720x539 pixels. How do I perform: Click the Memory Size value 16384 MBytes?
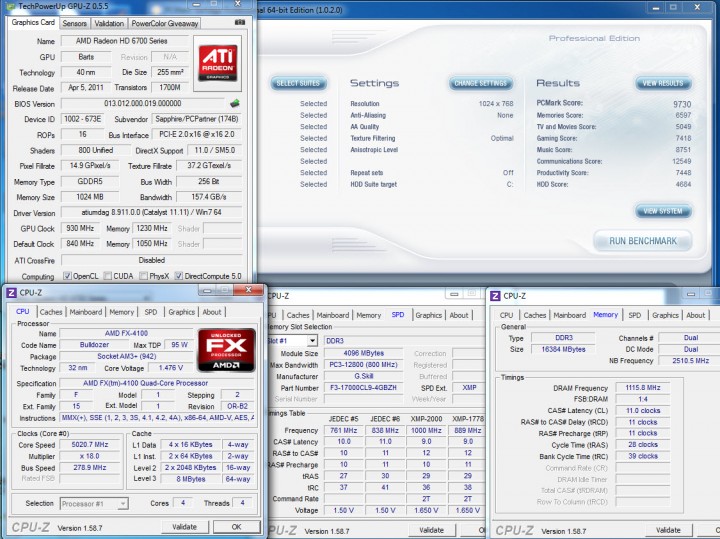point(563,349)
